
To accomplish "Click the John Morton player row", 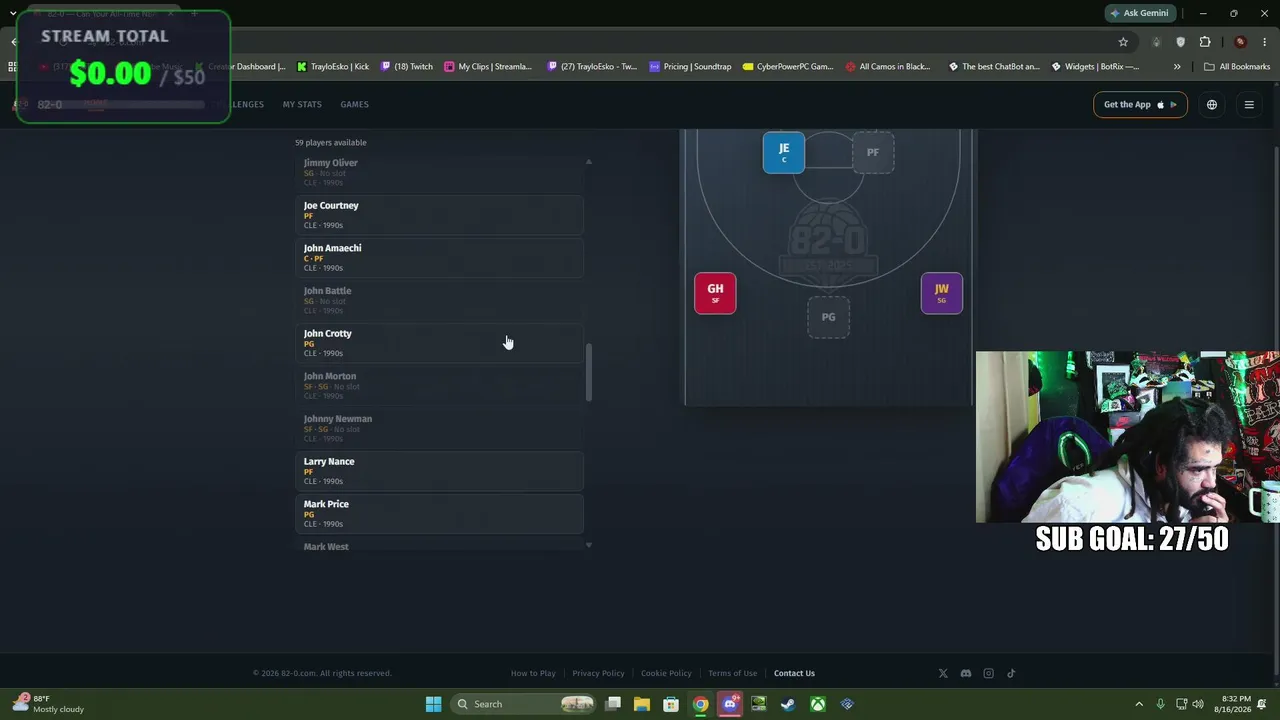I will [440, 386].
